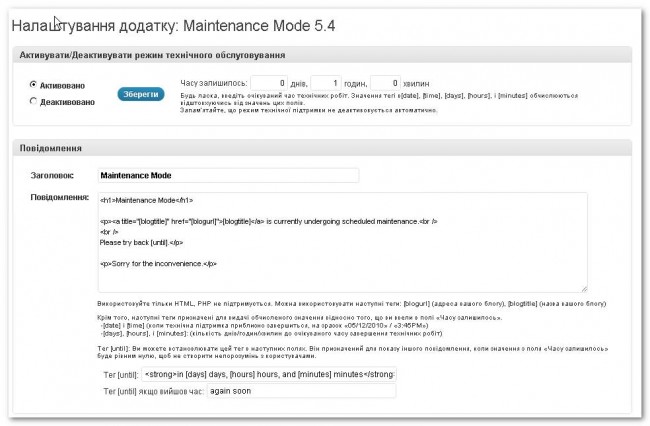
Task: Click inside the Повідомлення HTML textarea
Action: pyautogui.click(x=343, y=242)
